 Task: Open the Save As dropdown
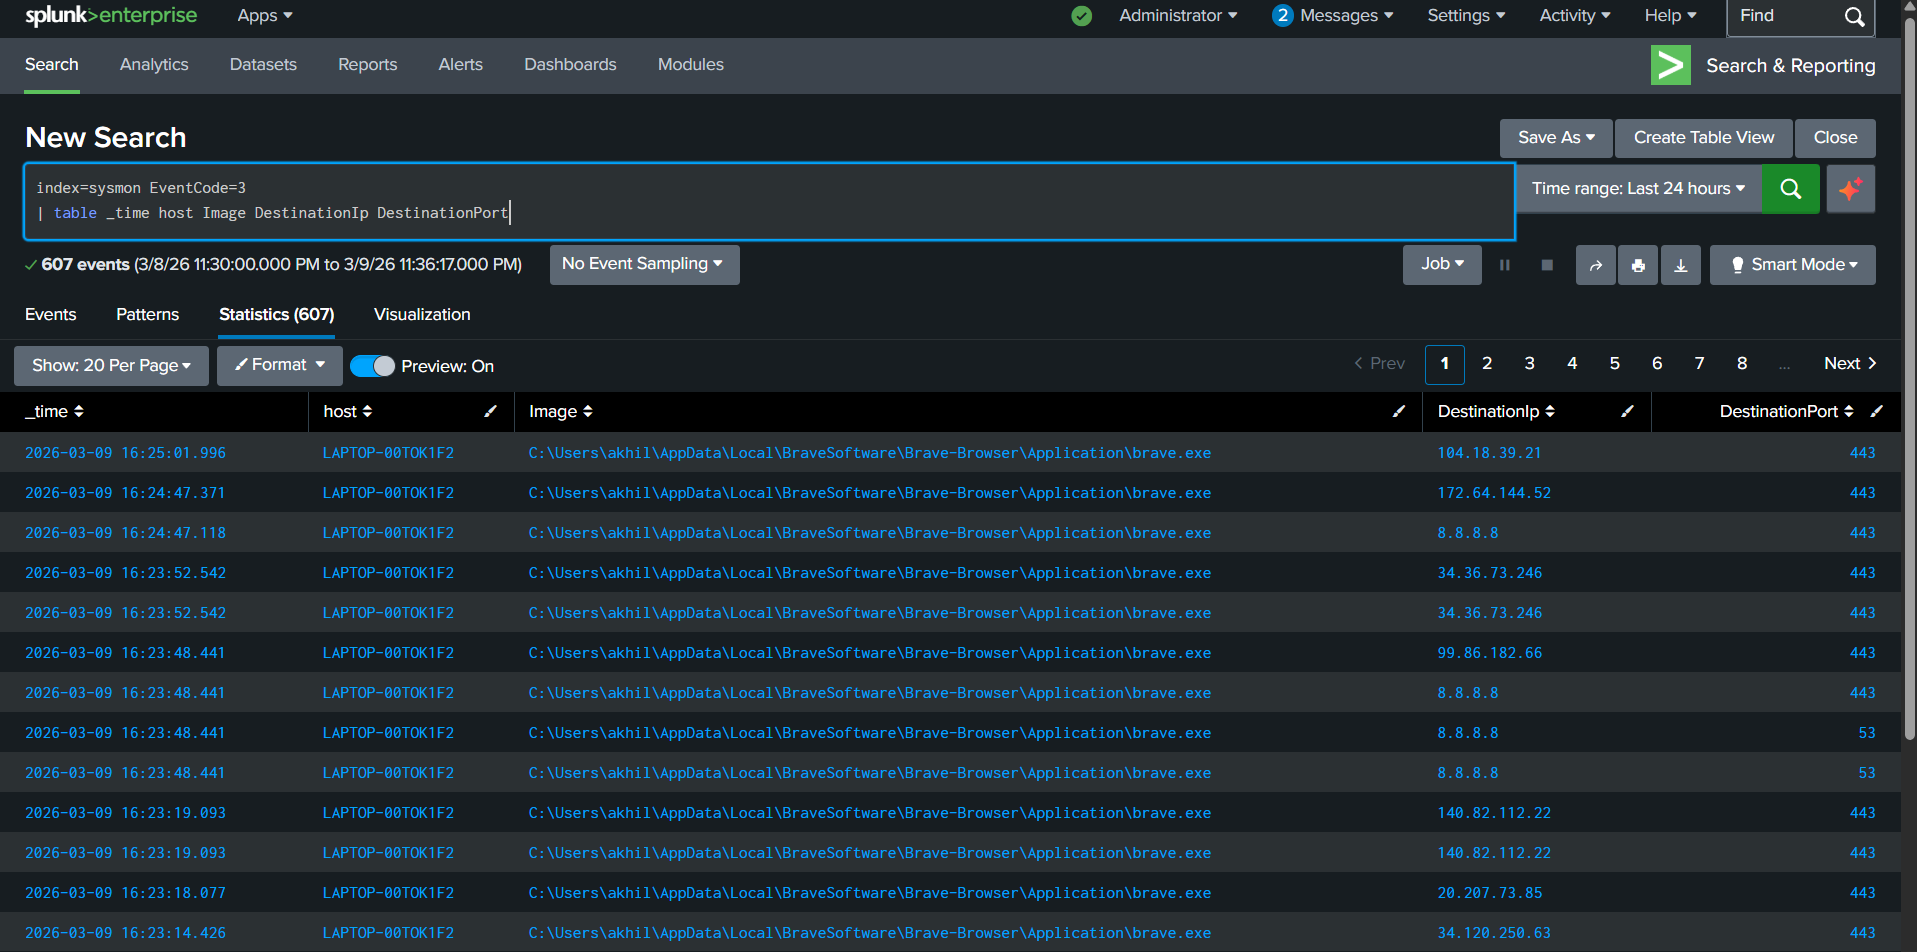pos(1554,137)
